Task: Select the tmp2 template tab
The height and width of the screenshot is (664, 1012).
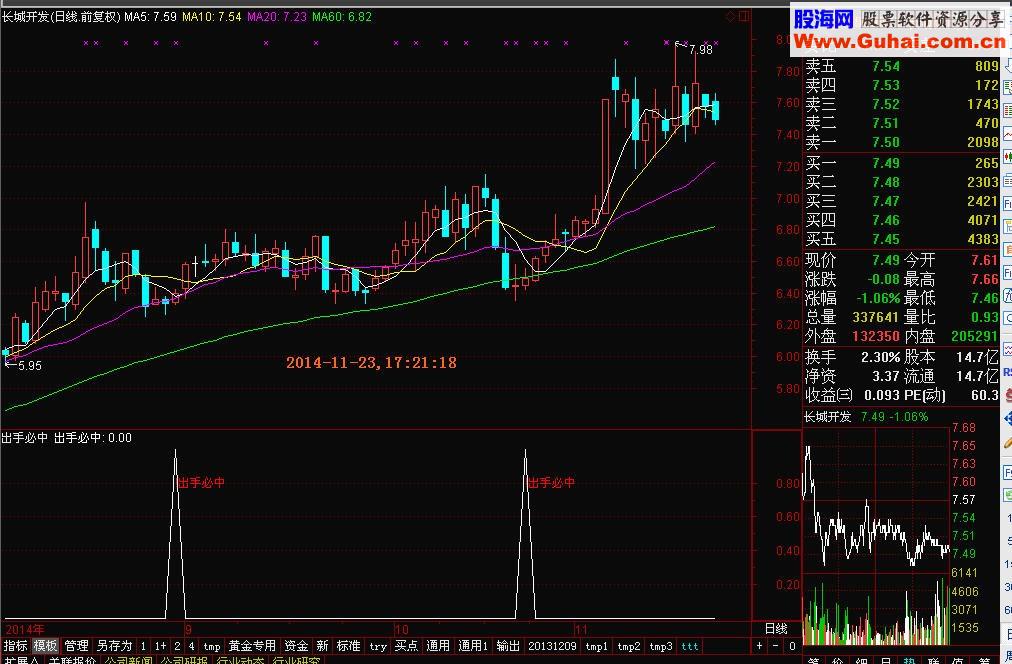Action: [629, 646]
